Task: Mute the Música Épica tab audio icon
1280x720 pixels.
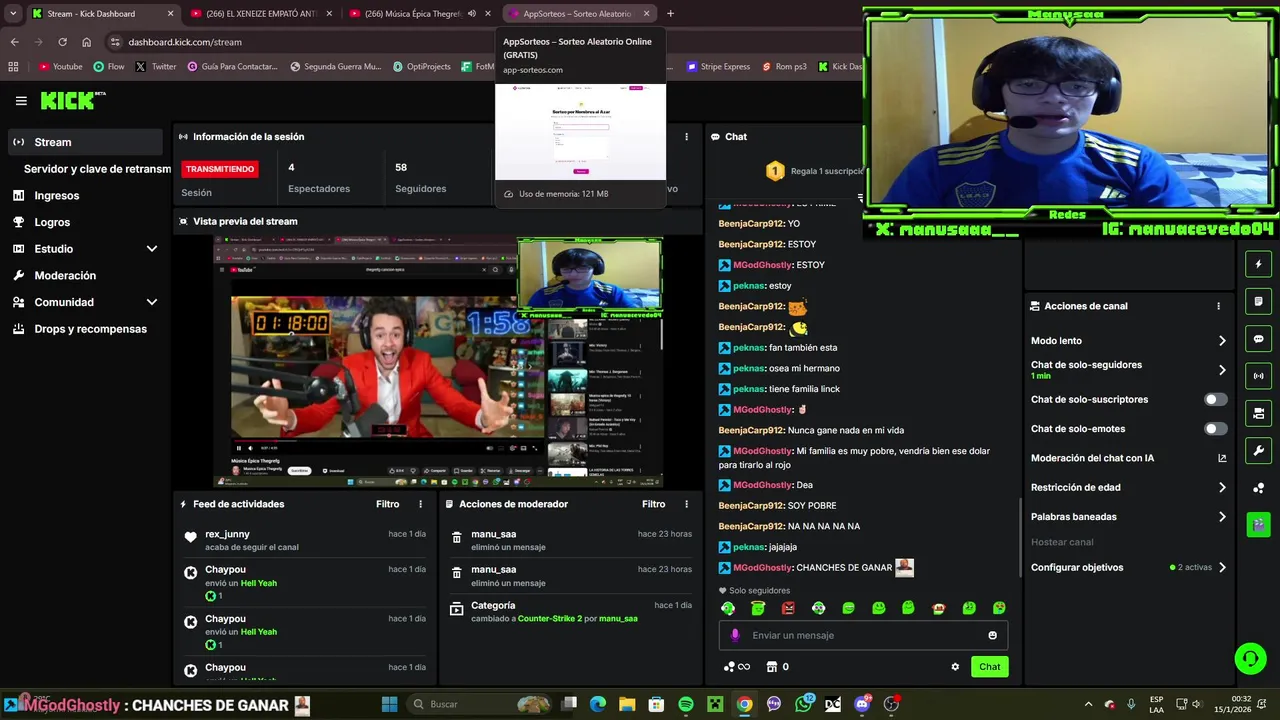Action: [x=472, y=14]
